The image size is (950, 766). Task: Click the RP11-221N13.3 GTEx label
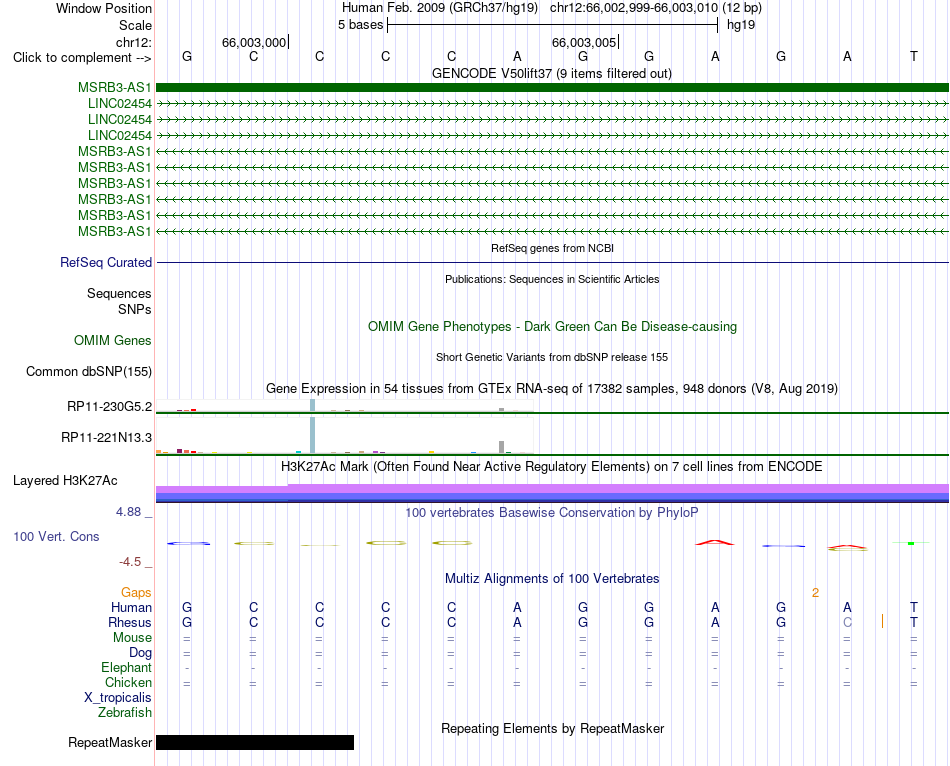pyautogui.click(x=106, y=438)
